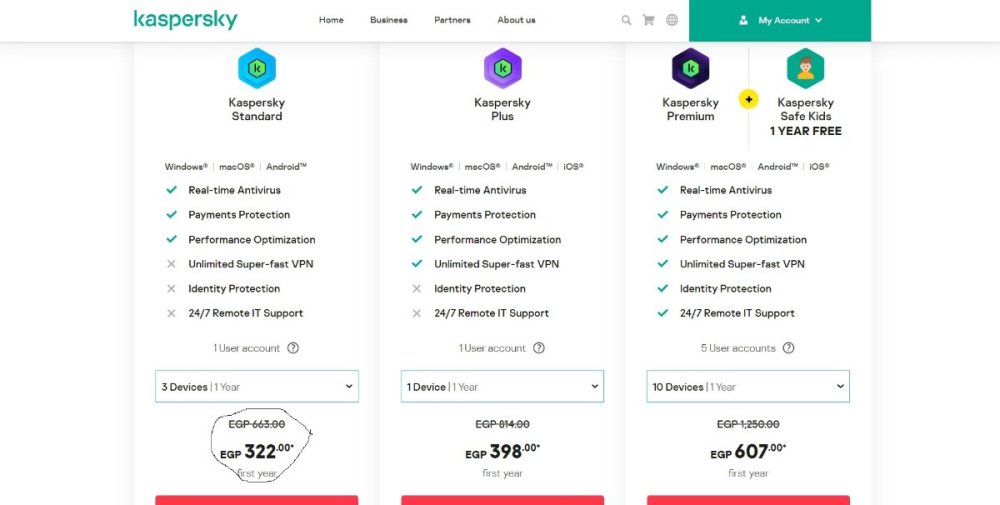Expand the 3 Devices dropdown for Standard
This screenshot has width=1000, height=505.
click(257, 387)
